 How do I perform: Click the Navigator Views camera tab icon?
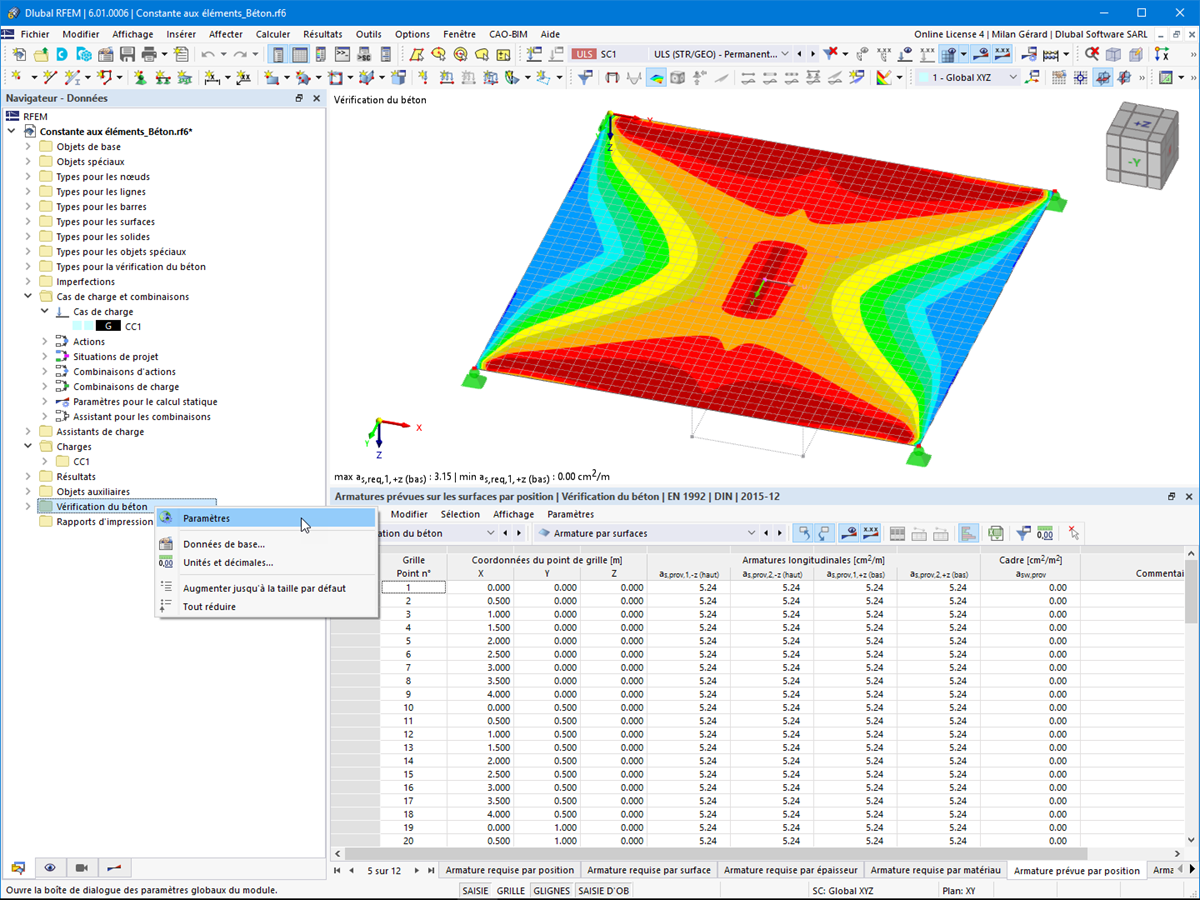click(x=82, y=867)
